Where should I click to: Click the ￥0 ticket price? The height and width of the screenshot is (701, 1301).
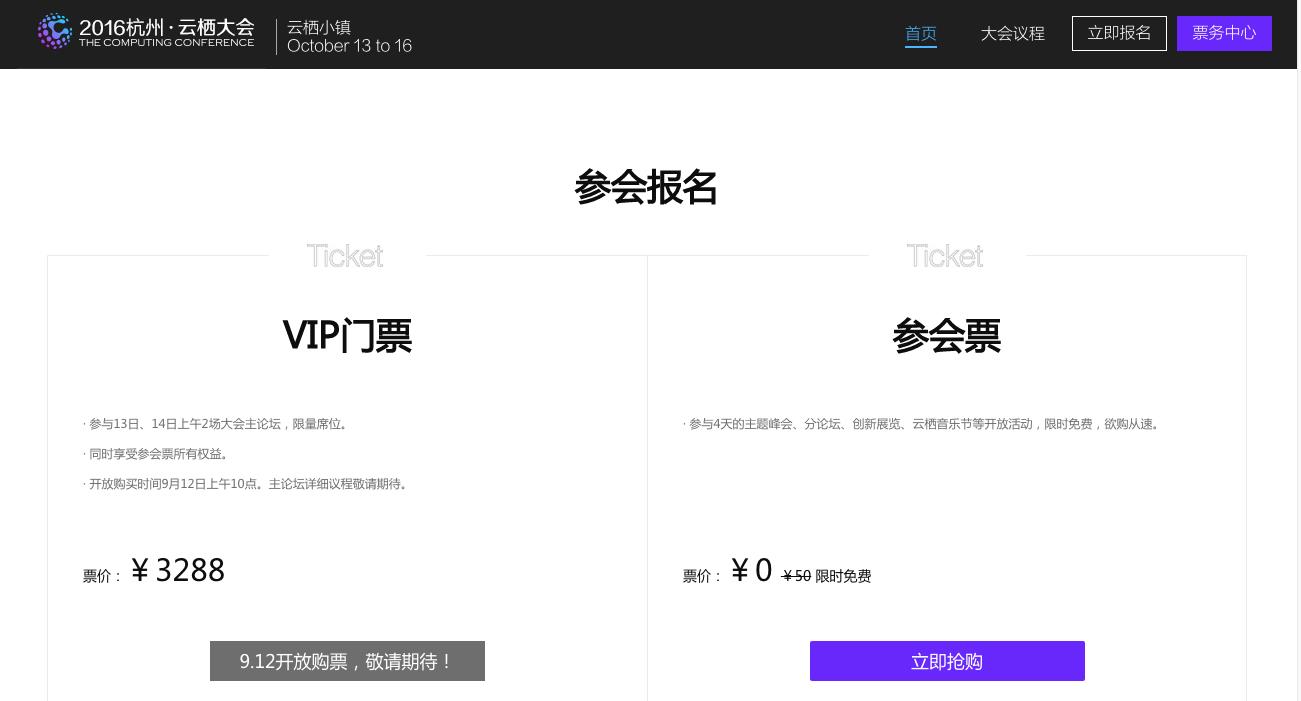[751, 571]
